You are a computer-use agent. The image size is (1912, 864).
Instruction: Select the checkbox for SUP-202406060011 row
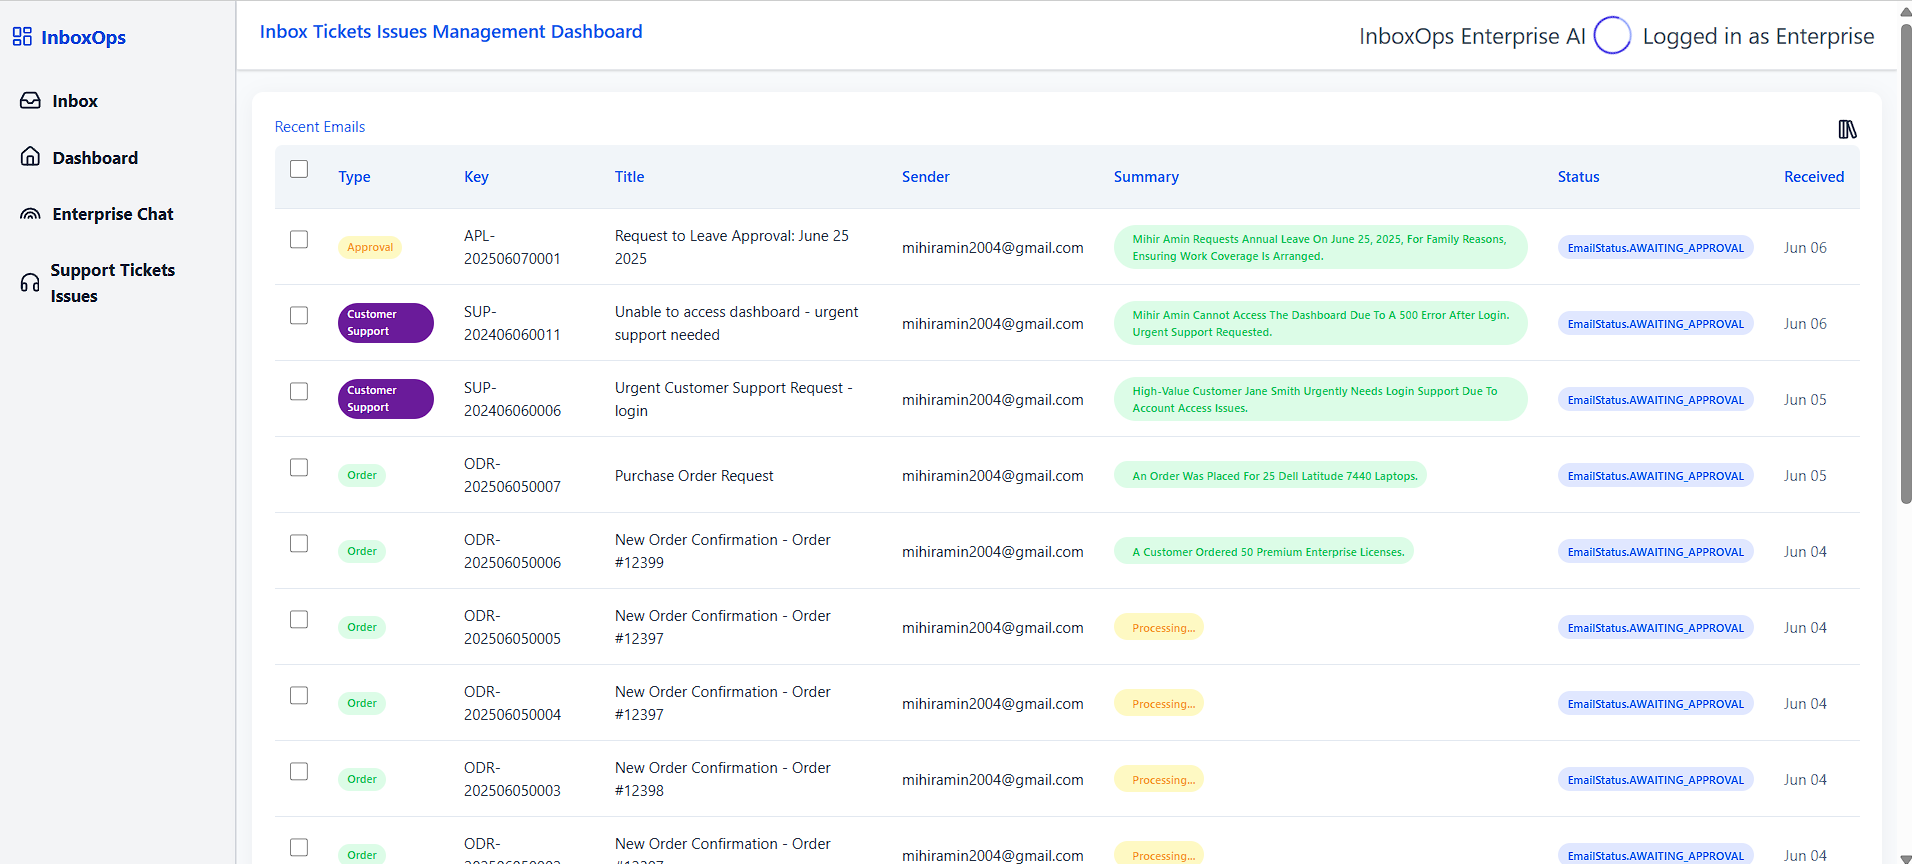(299, 315)
